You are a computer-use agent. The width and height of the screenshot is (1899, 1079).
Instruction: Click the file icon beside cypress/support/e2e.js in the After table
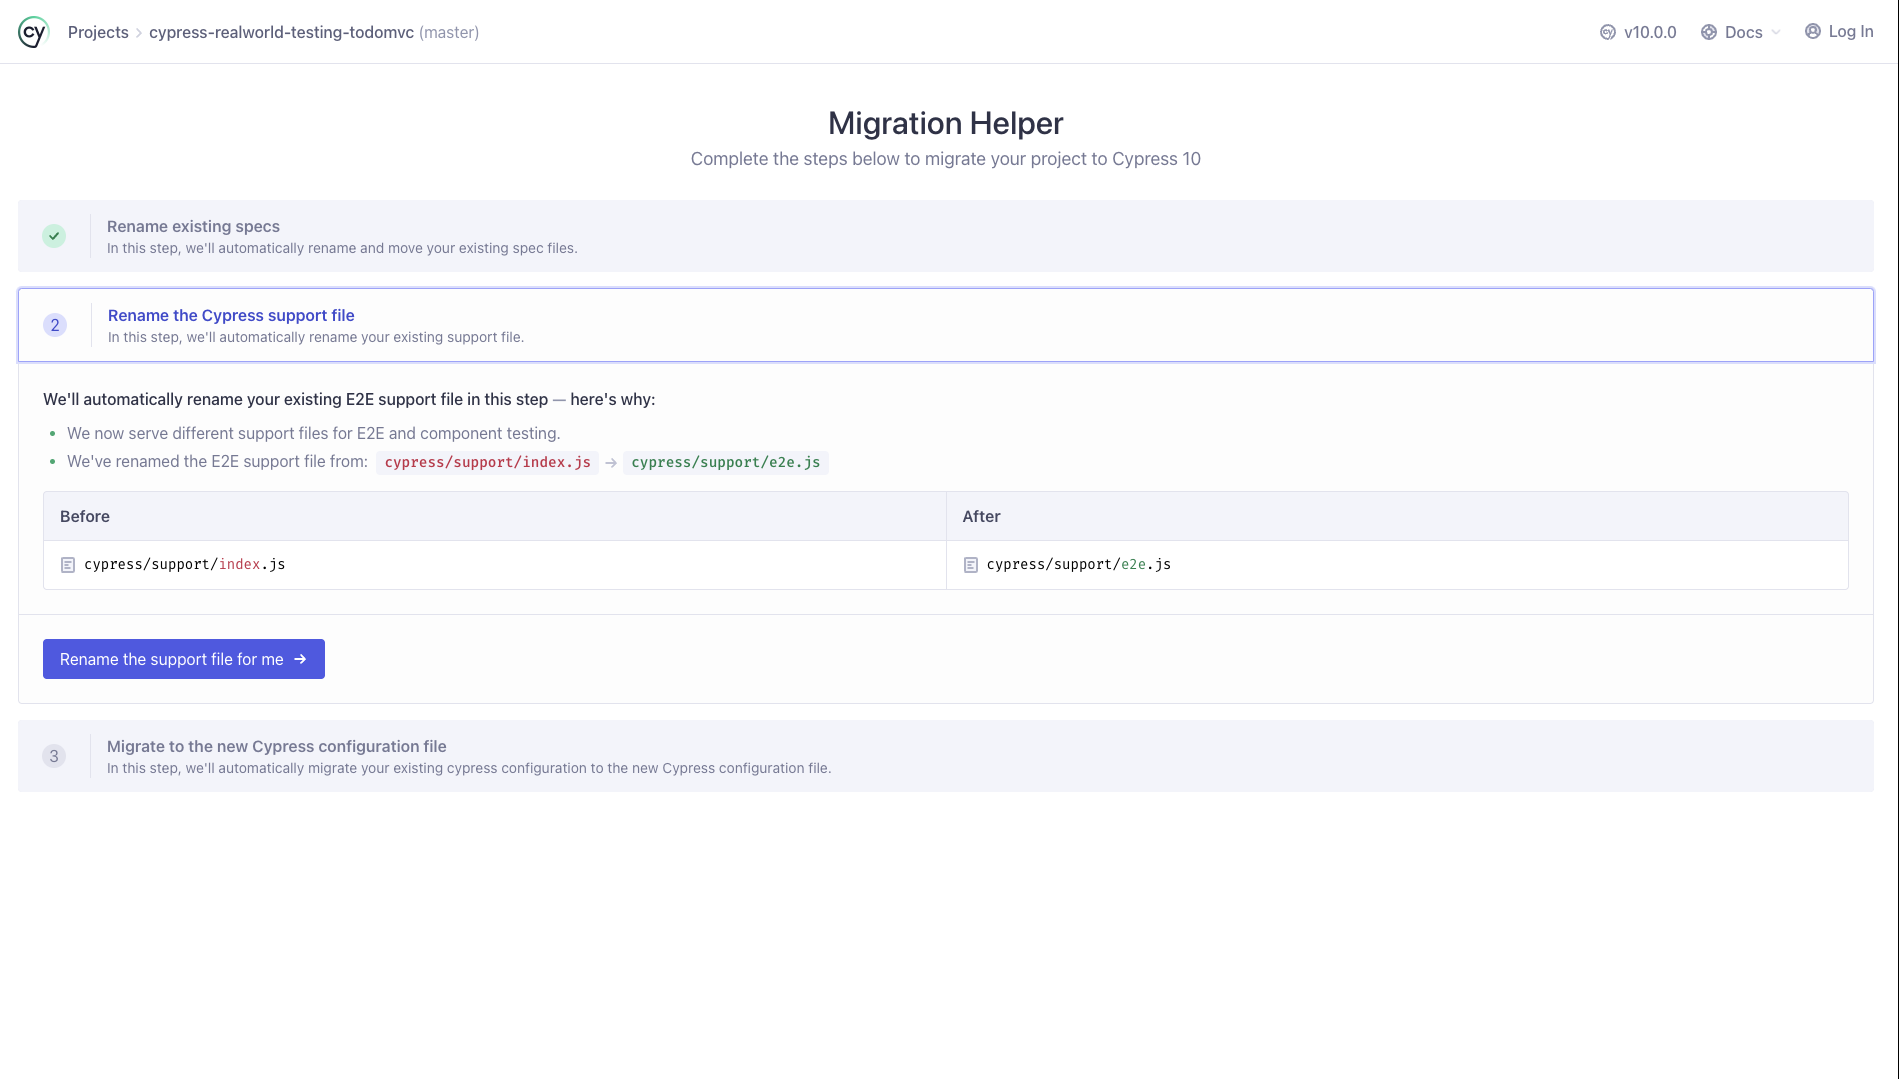point(971,565)
